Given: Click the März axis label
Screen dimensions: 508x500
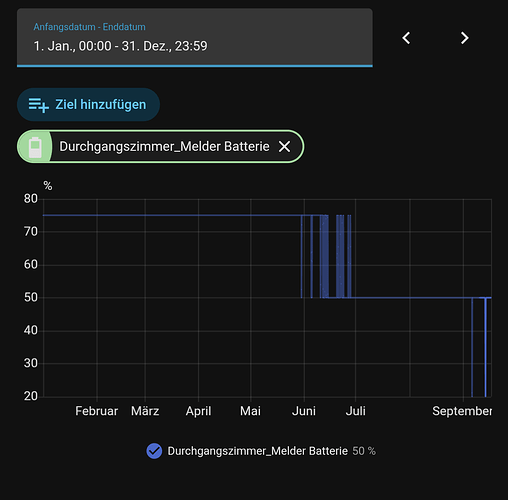Looking at the screenshot, I should [x=145, y=411].
